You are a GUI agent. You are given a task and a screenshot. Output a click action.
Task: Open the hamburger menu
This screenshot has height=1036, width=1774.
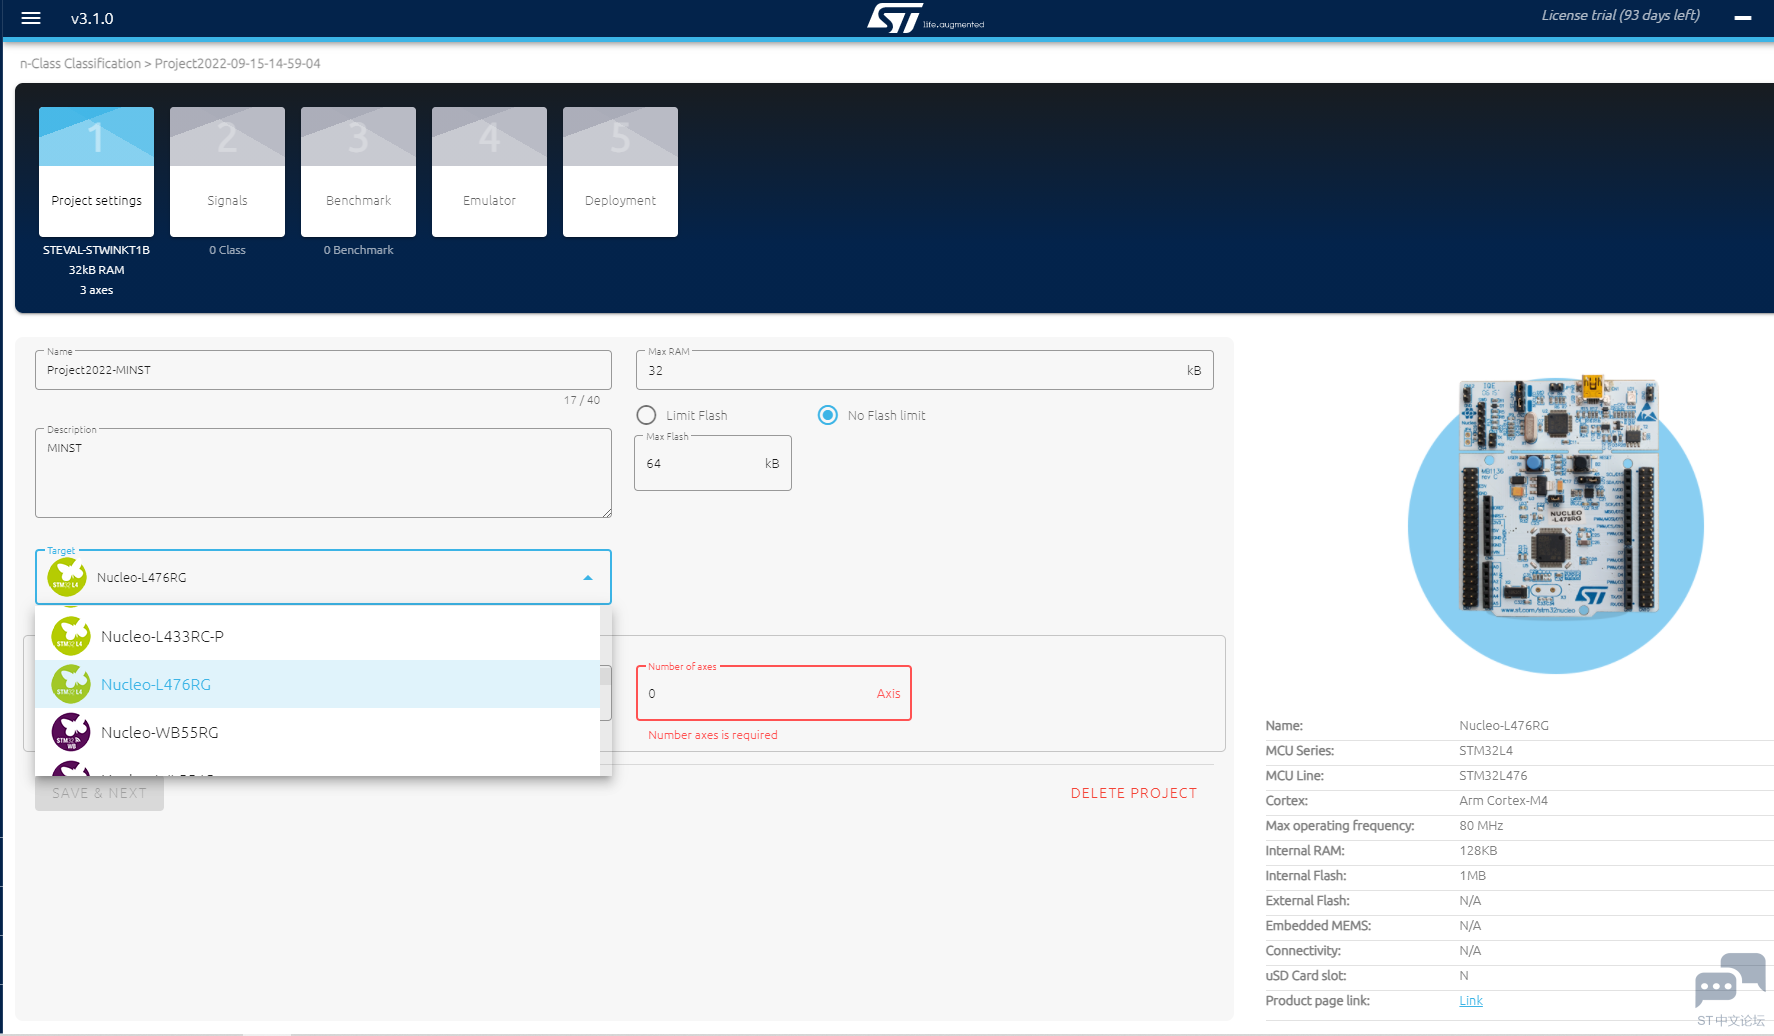click(x=31, y=18)
